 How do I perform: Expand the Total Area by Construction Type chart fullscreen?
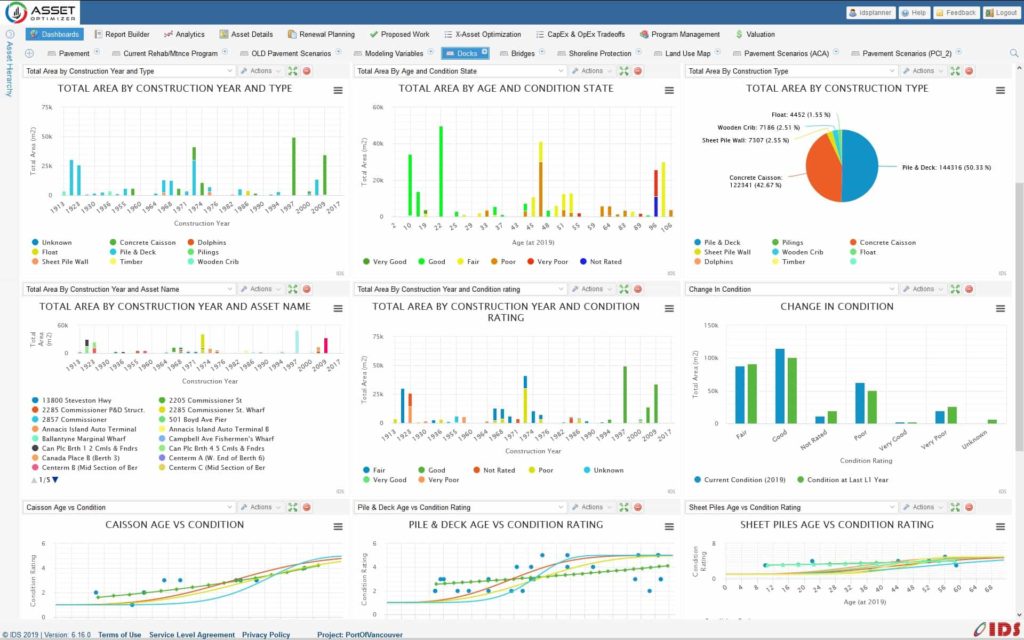click(x=955, y=71)
